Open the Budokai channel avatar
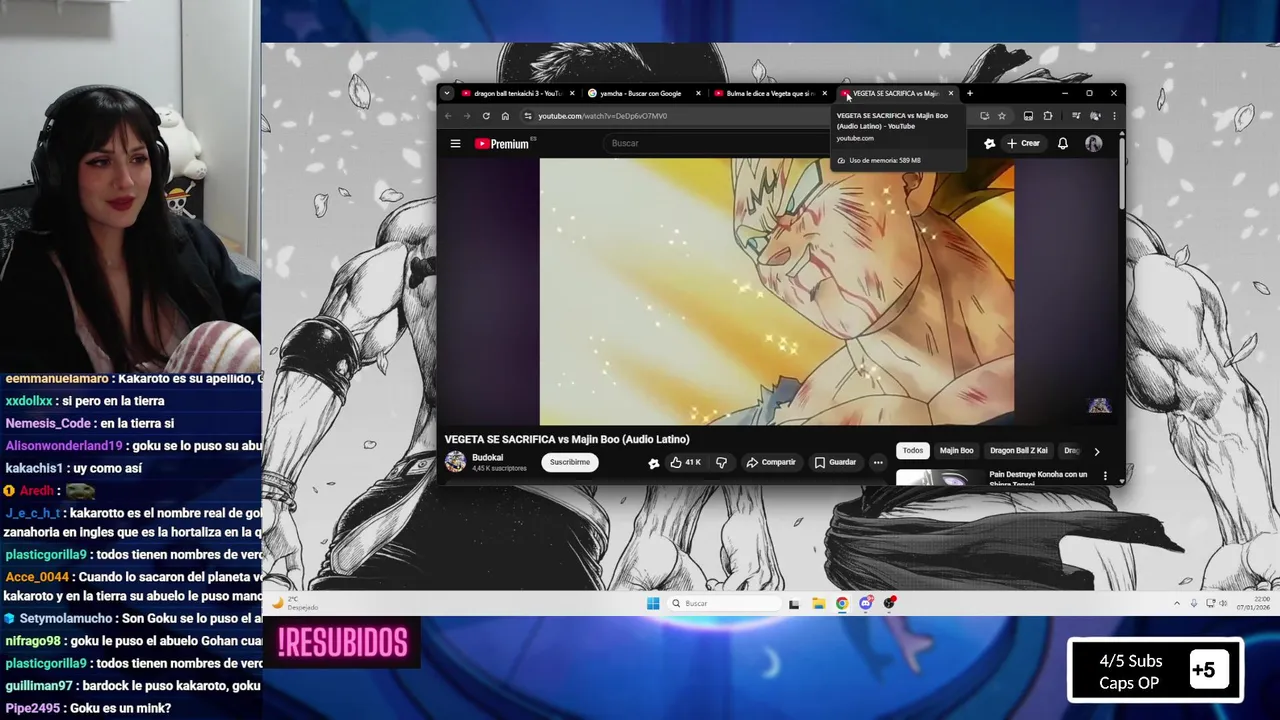1280x720 pixels. tap(455, 462)
